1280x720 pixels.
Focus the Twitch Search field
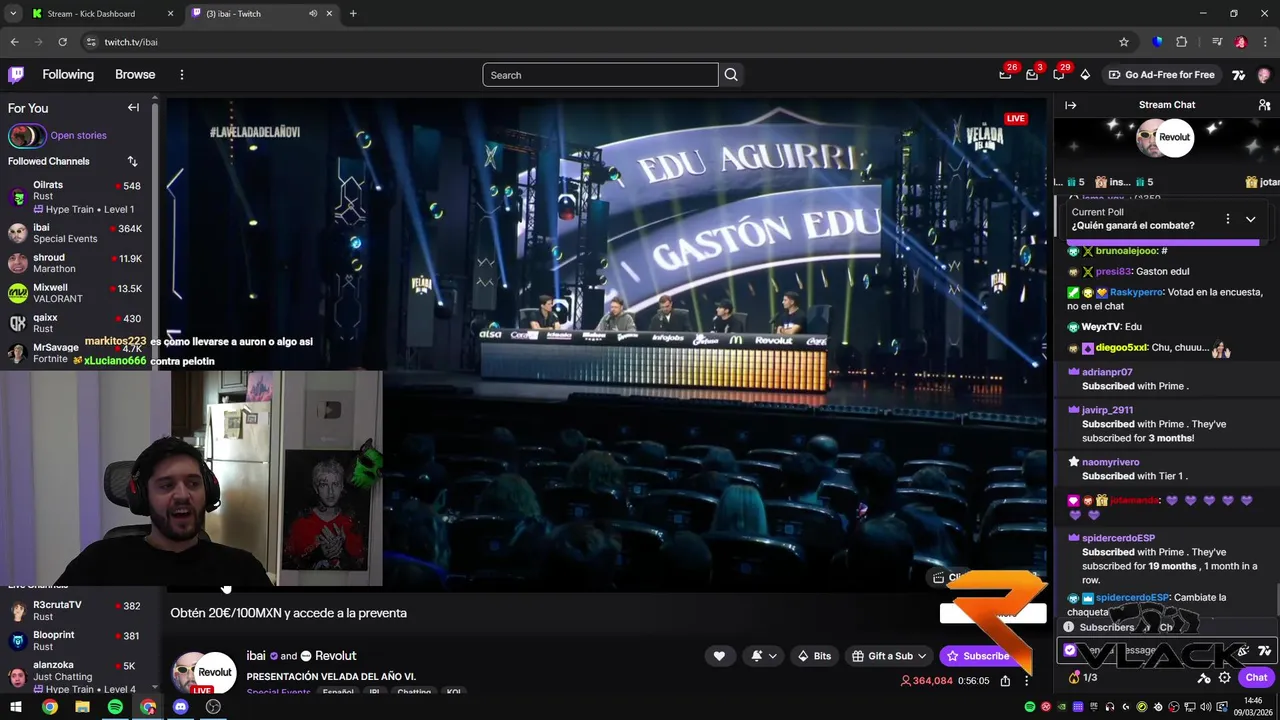point(600,75)
